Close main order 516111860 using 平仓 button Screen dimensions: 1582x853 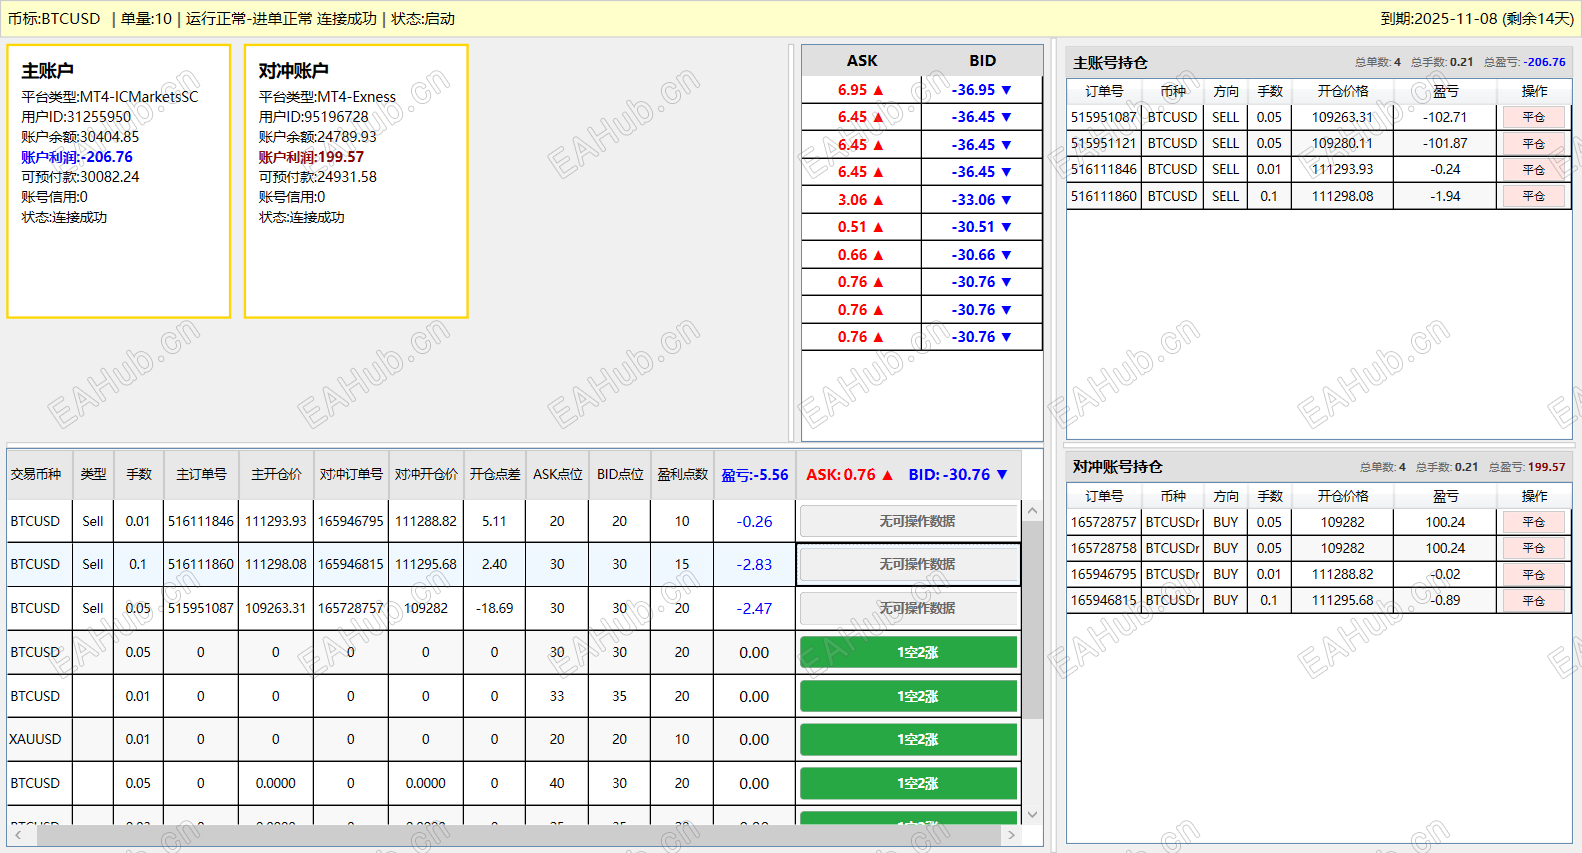click(x=1533, y=196)
